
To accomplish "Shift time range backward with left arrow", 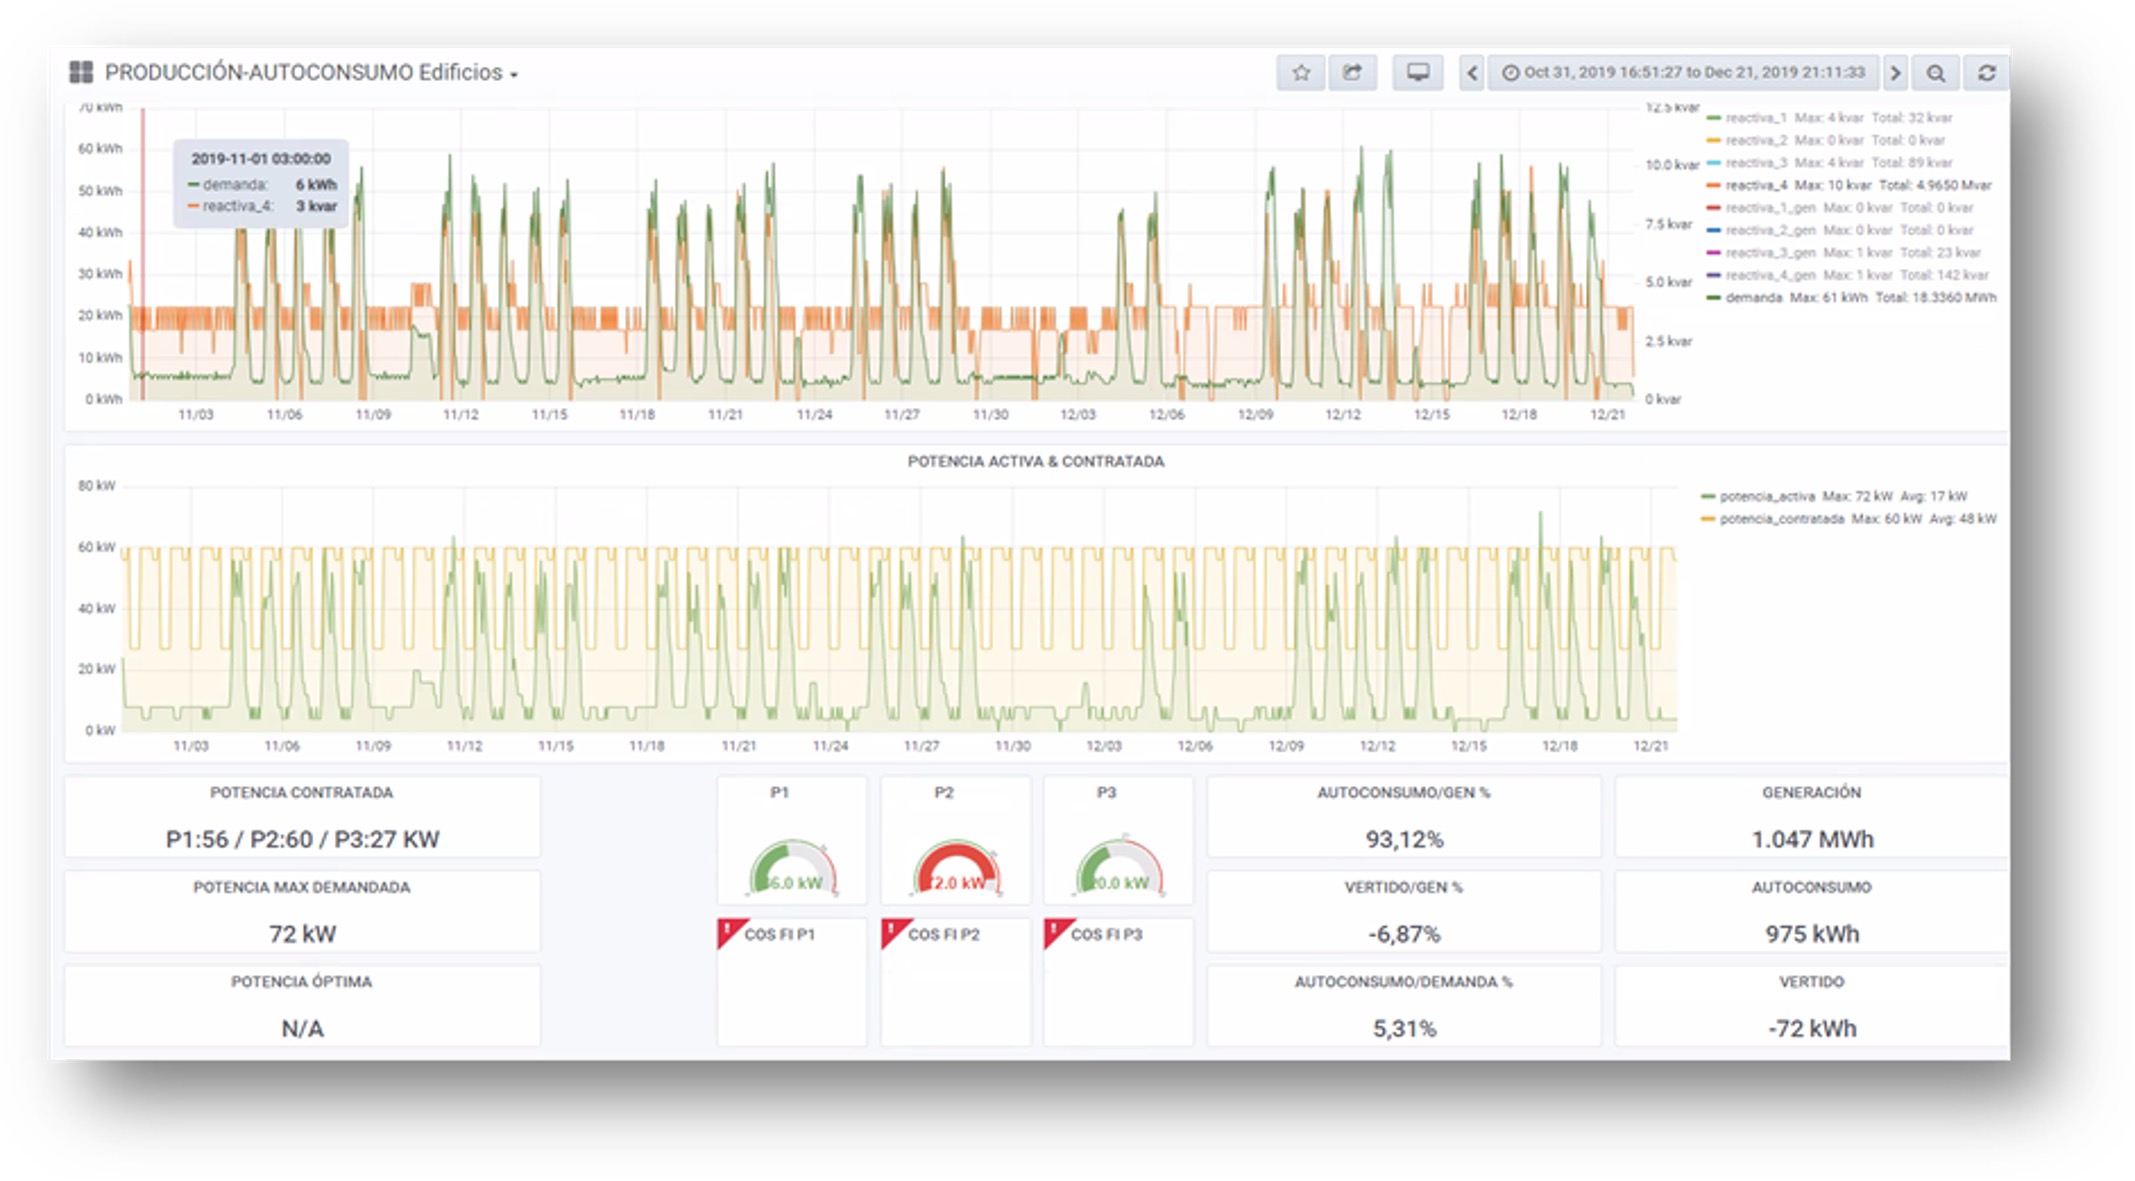I will pyautogui.click(x=1471, y=73).
